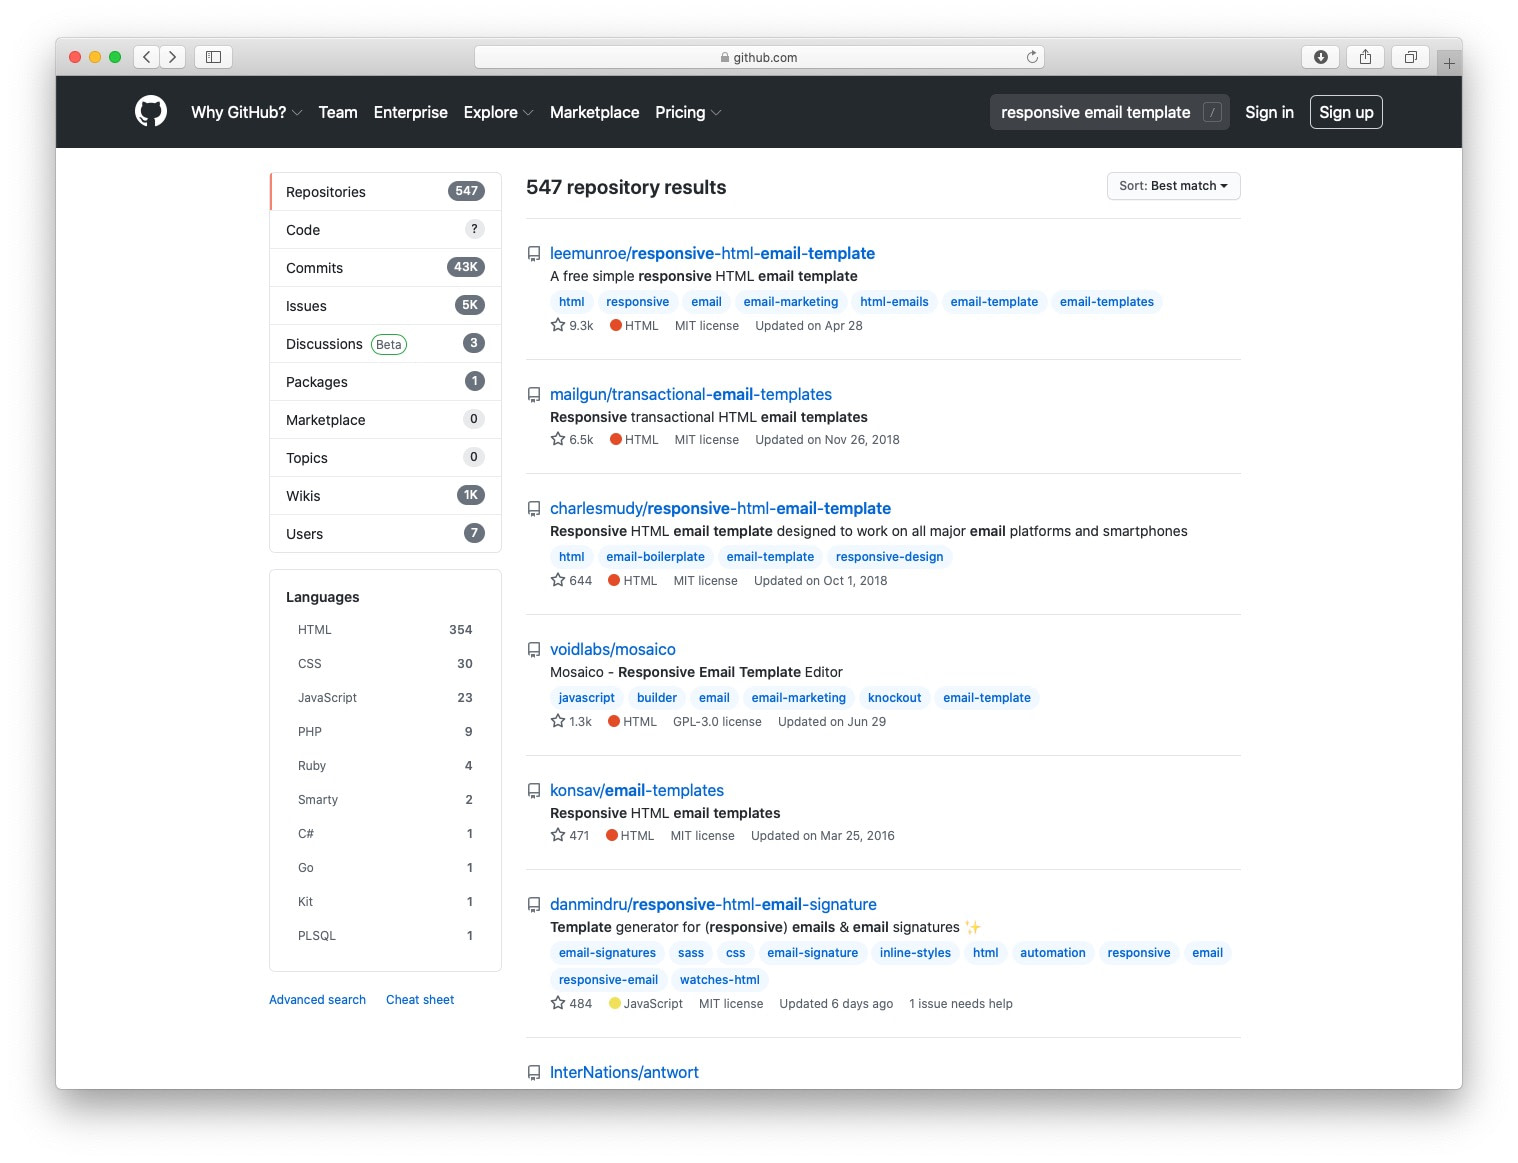Open InterNations/antwort repository link

(x=624, y=1073)
